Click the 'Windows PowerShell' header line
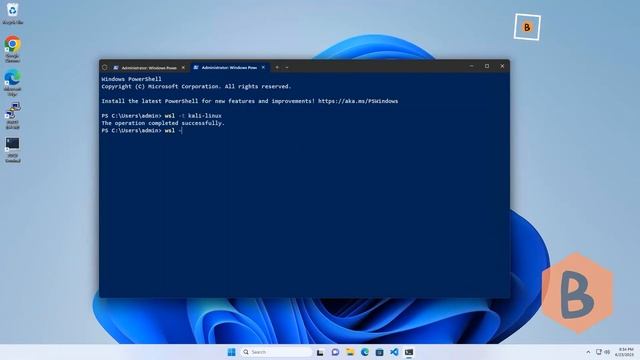The height and width of the screenshot is (360, 640). 131,79
